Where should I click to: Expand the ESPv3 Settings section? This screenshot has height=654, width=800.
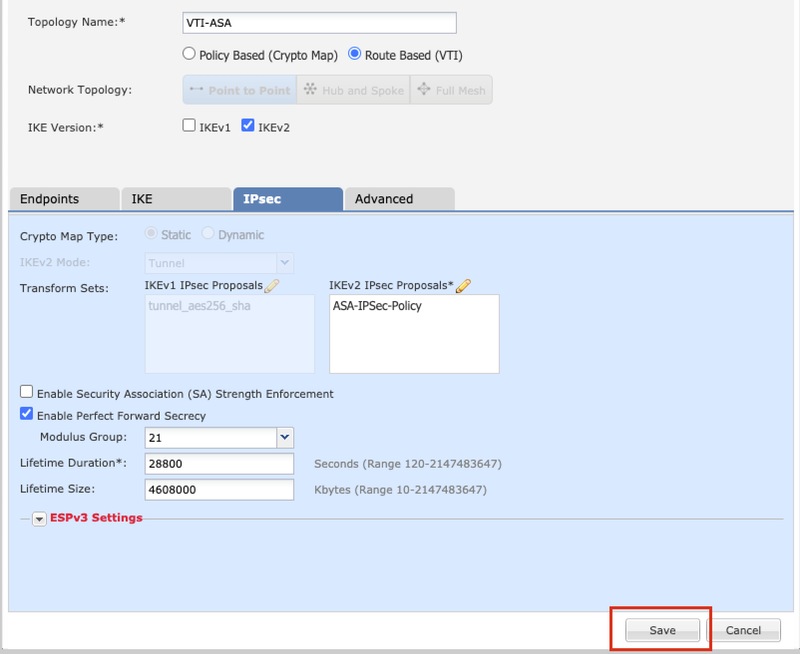pos(39,519)
